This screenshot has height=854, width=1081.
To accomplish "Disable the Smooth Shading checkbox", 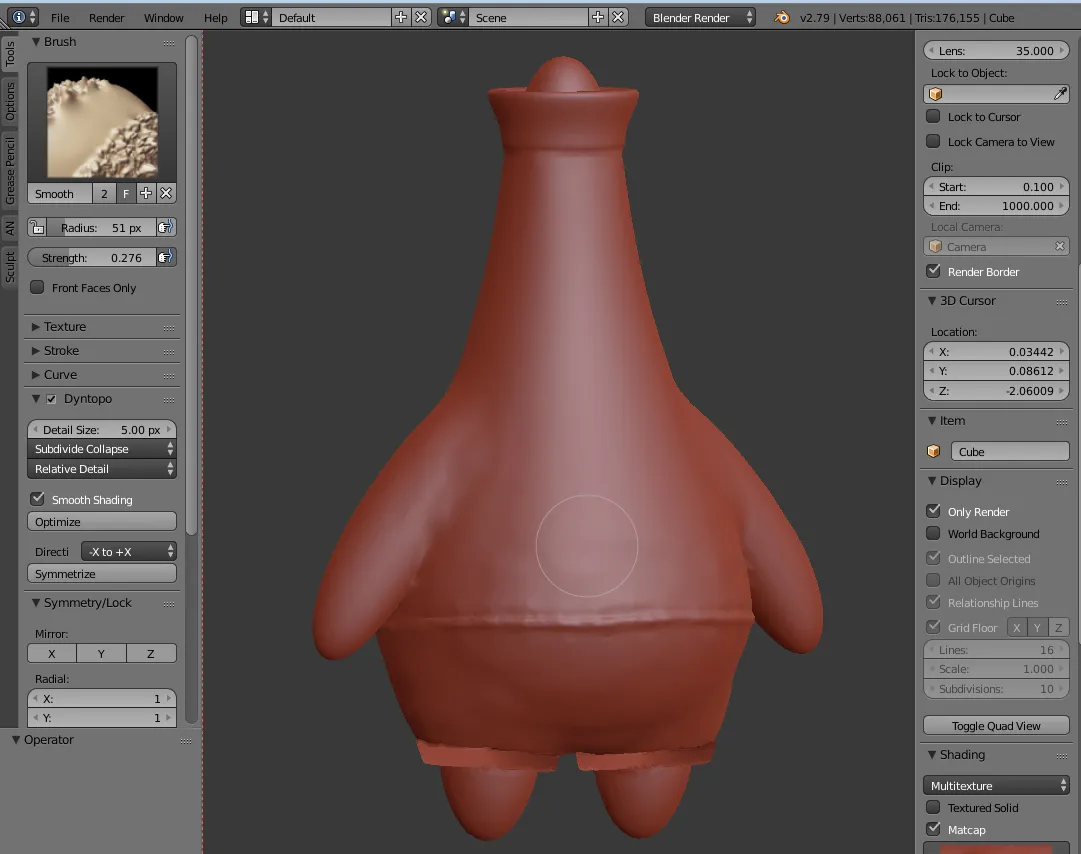I will pyautogui.click(x=37, y=499).
